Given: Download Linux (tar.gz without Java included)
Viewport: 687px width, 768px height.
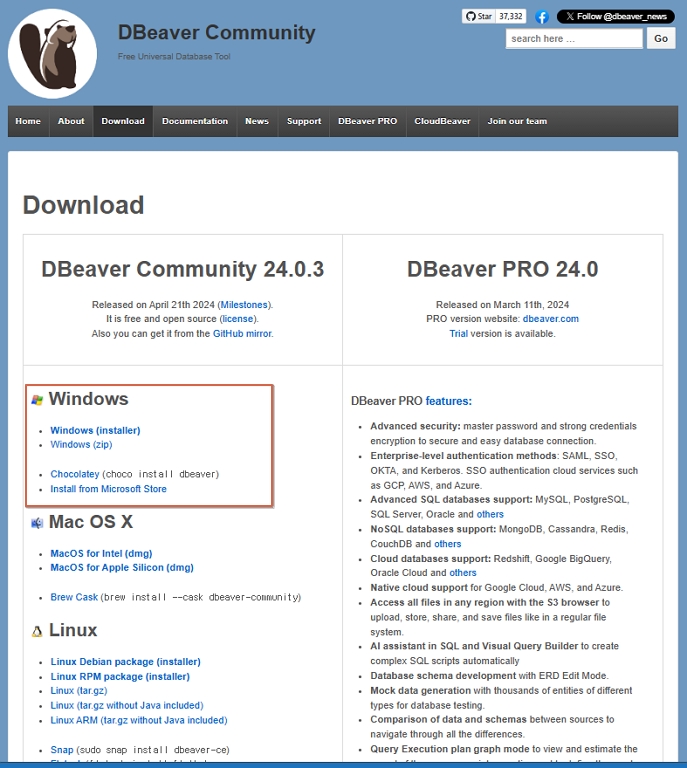Looking at the screenshot, I should (x=127, y=705).
